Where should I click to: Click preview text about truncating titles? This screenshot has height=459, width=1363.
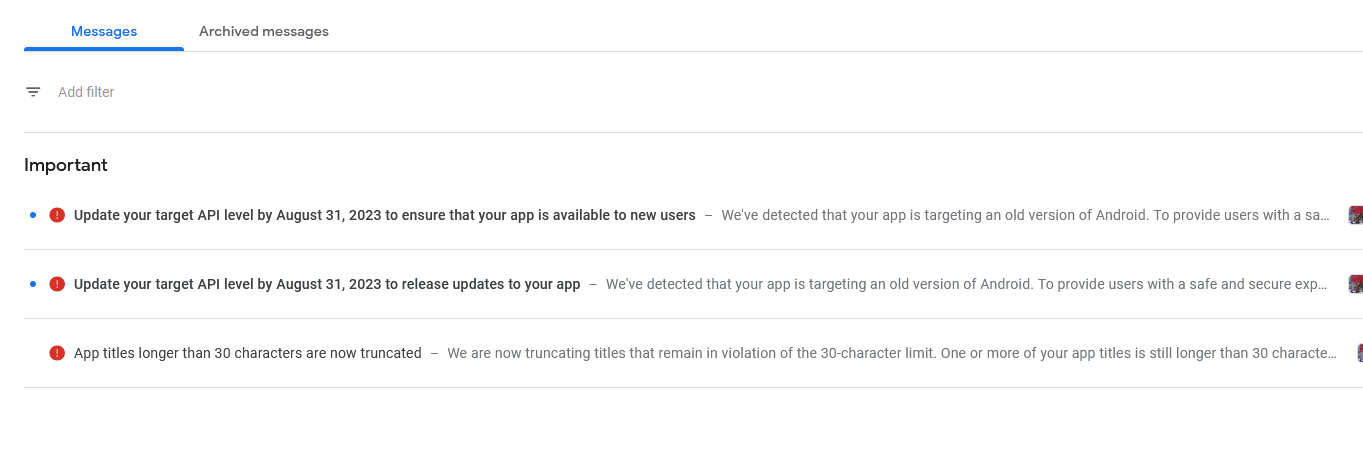click(892, 353)
